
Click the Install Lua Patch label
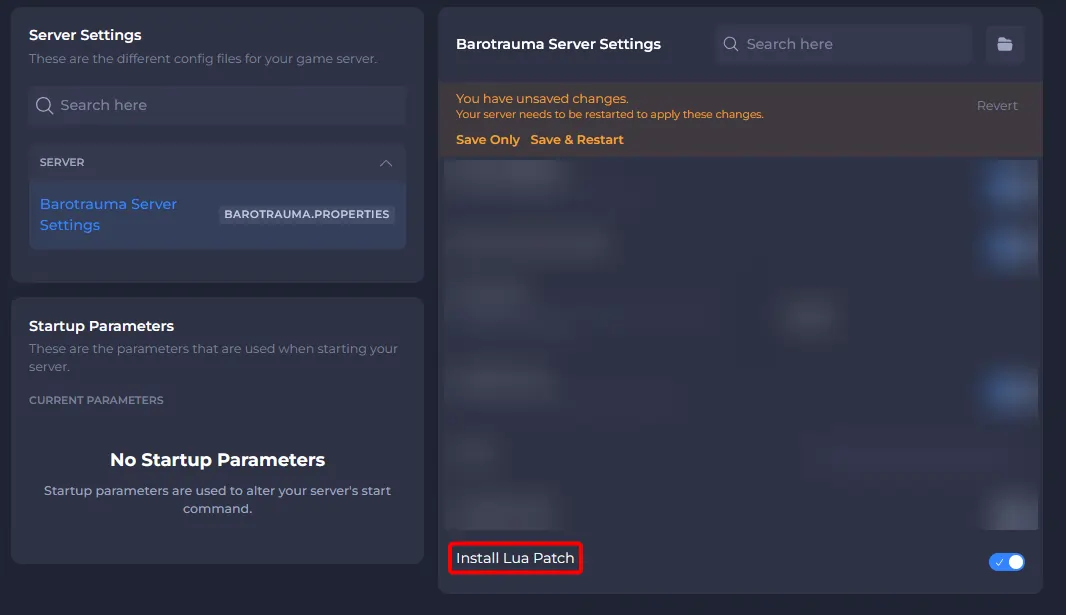pyautogui.click(x=515, y=558)
